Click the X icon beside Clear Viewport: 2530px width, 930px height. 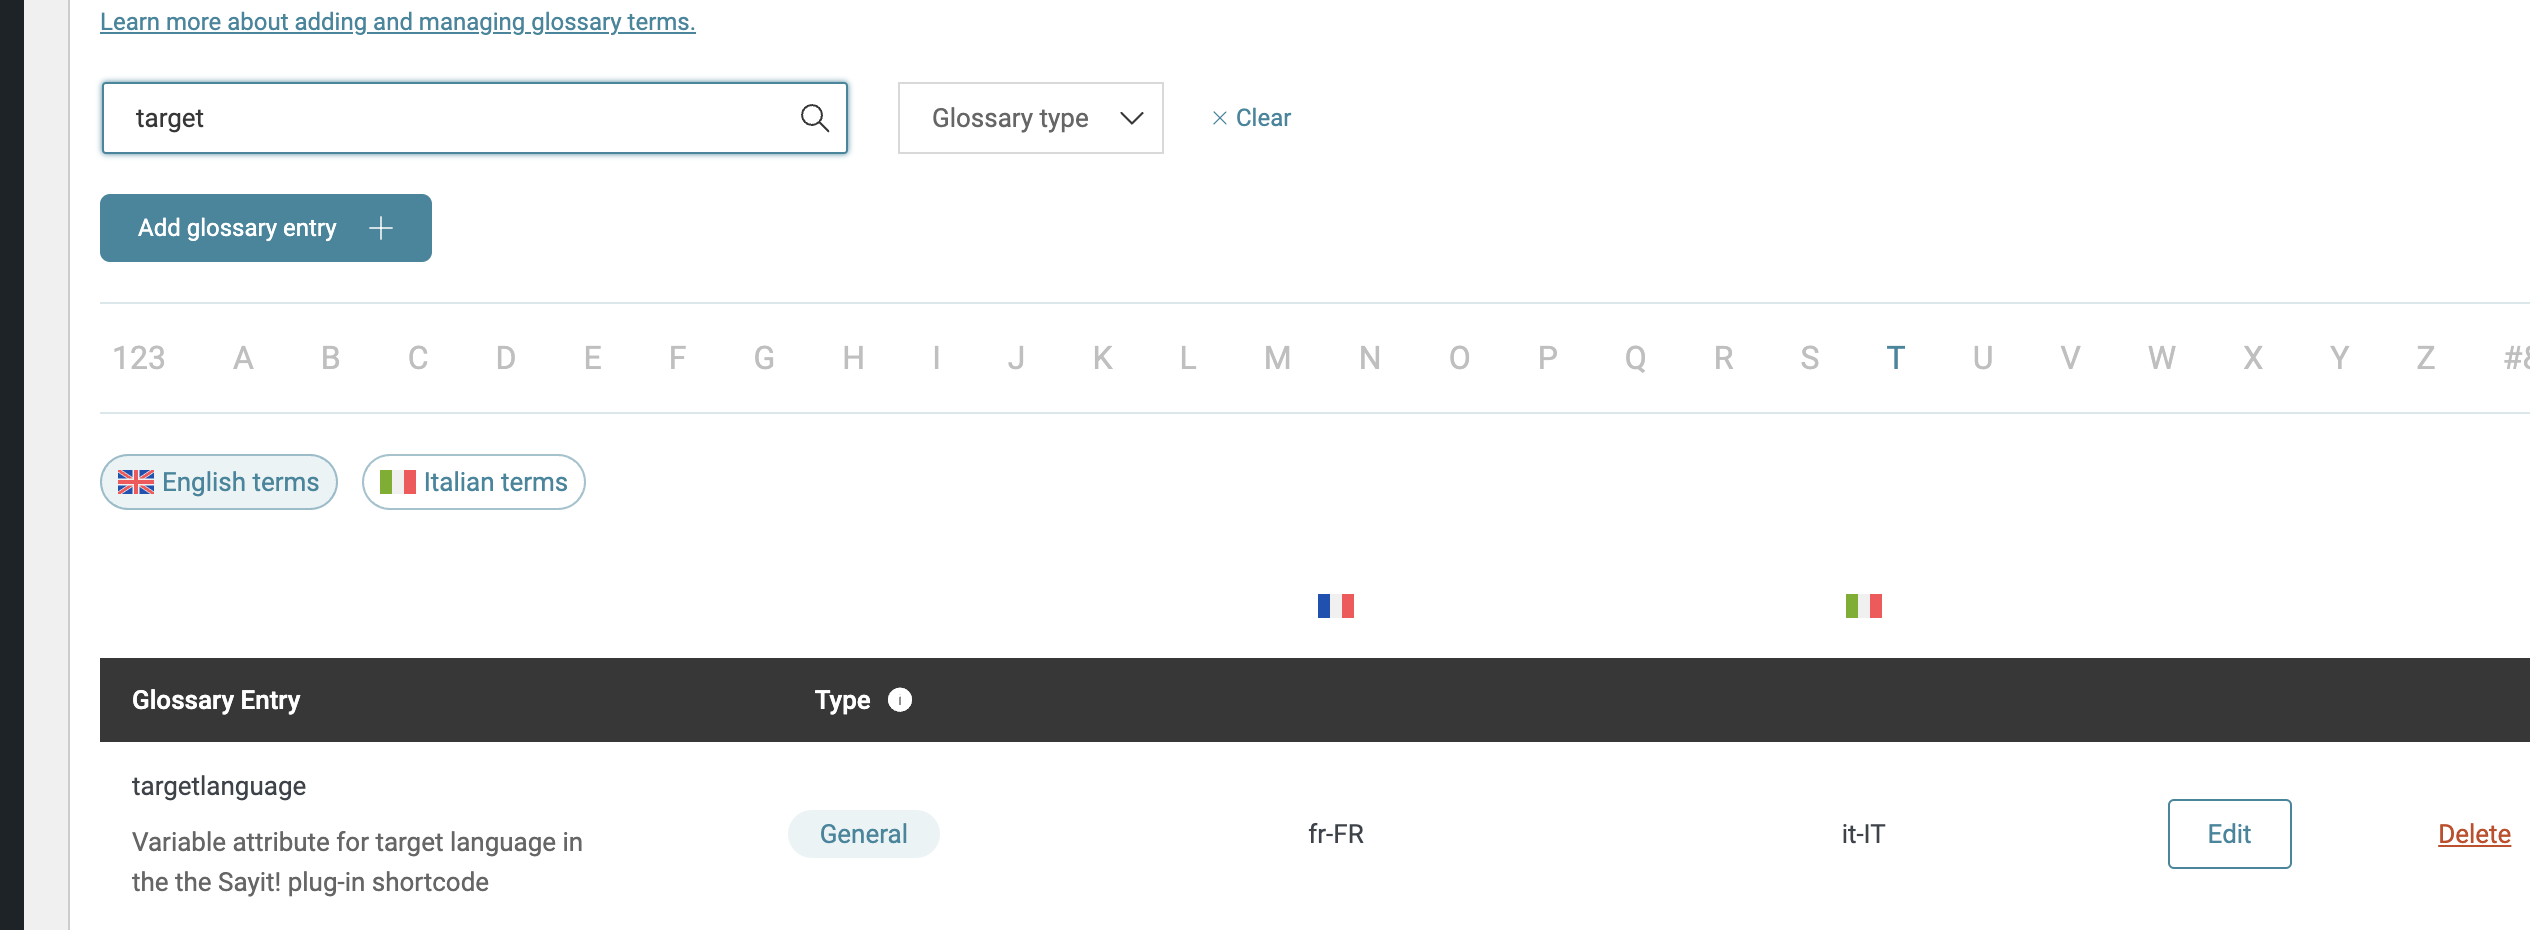1220,118
